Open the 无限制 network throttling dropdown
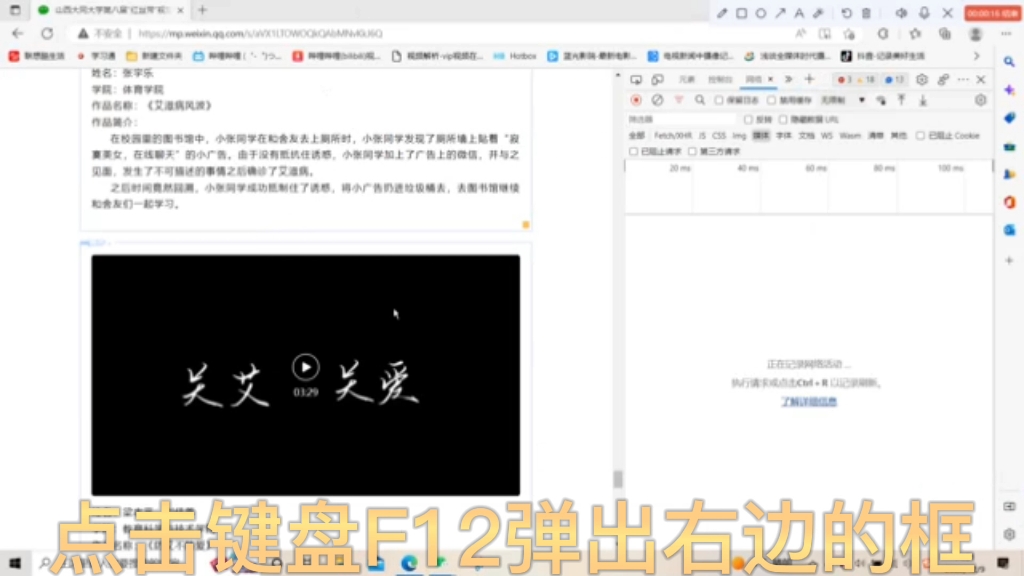The width and height of the screenshot is (1024, 576). click(840, 98)
